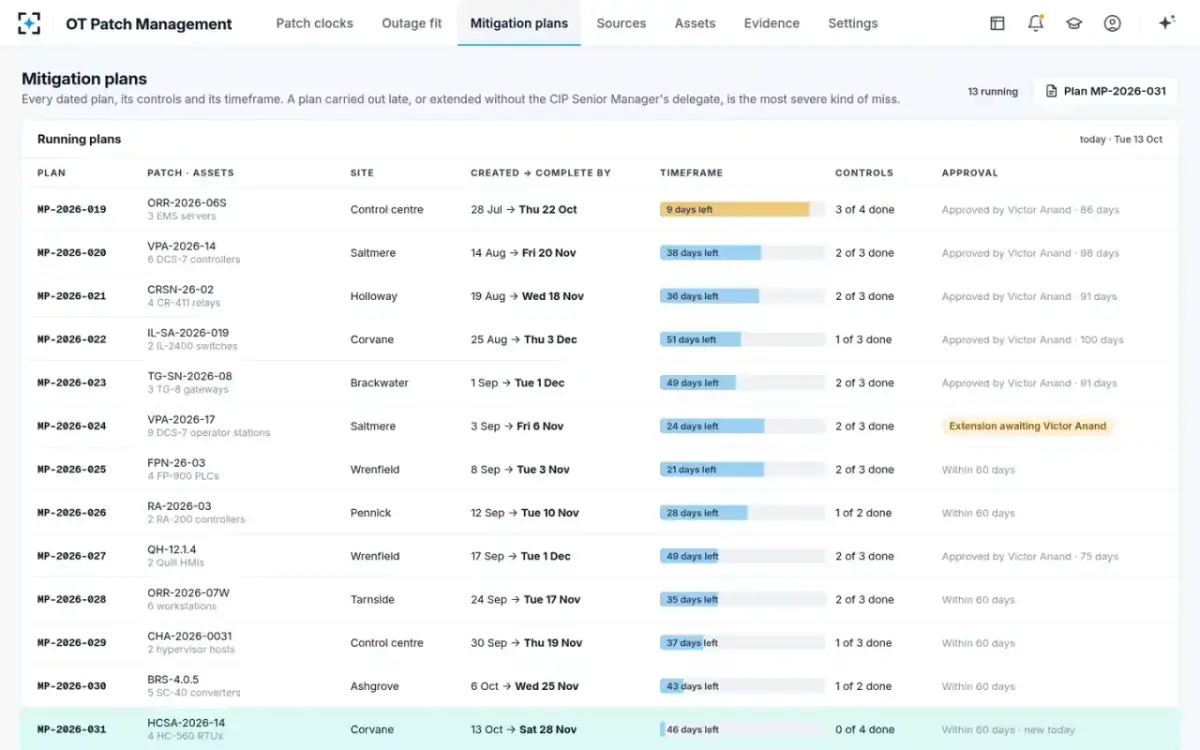Switch to the Outage fit tab

(x=411, y=23)
